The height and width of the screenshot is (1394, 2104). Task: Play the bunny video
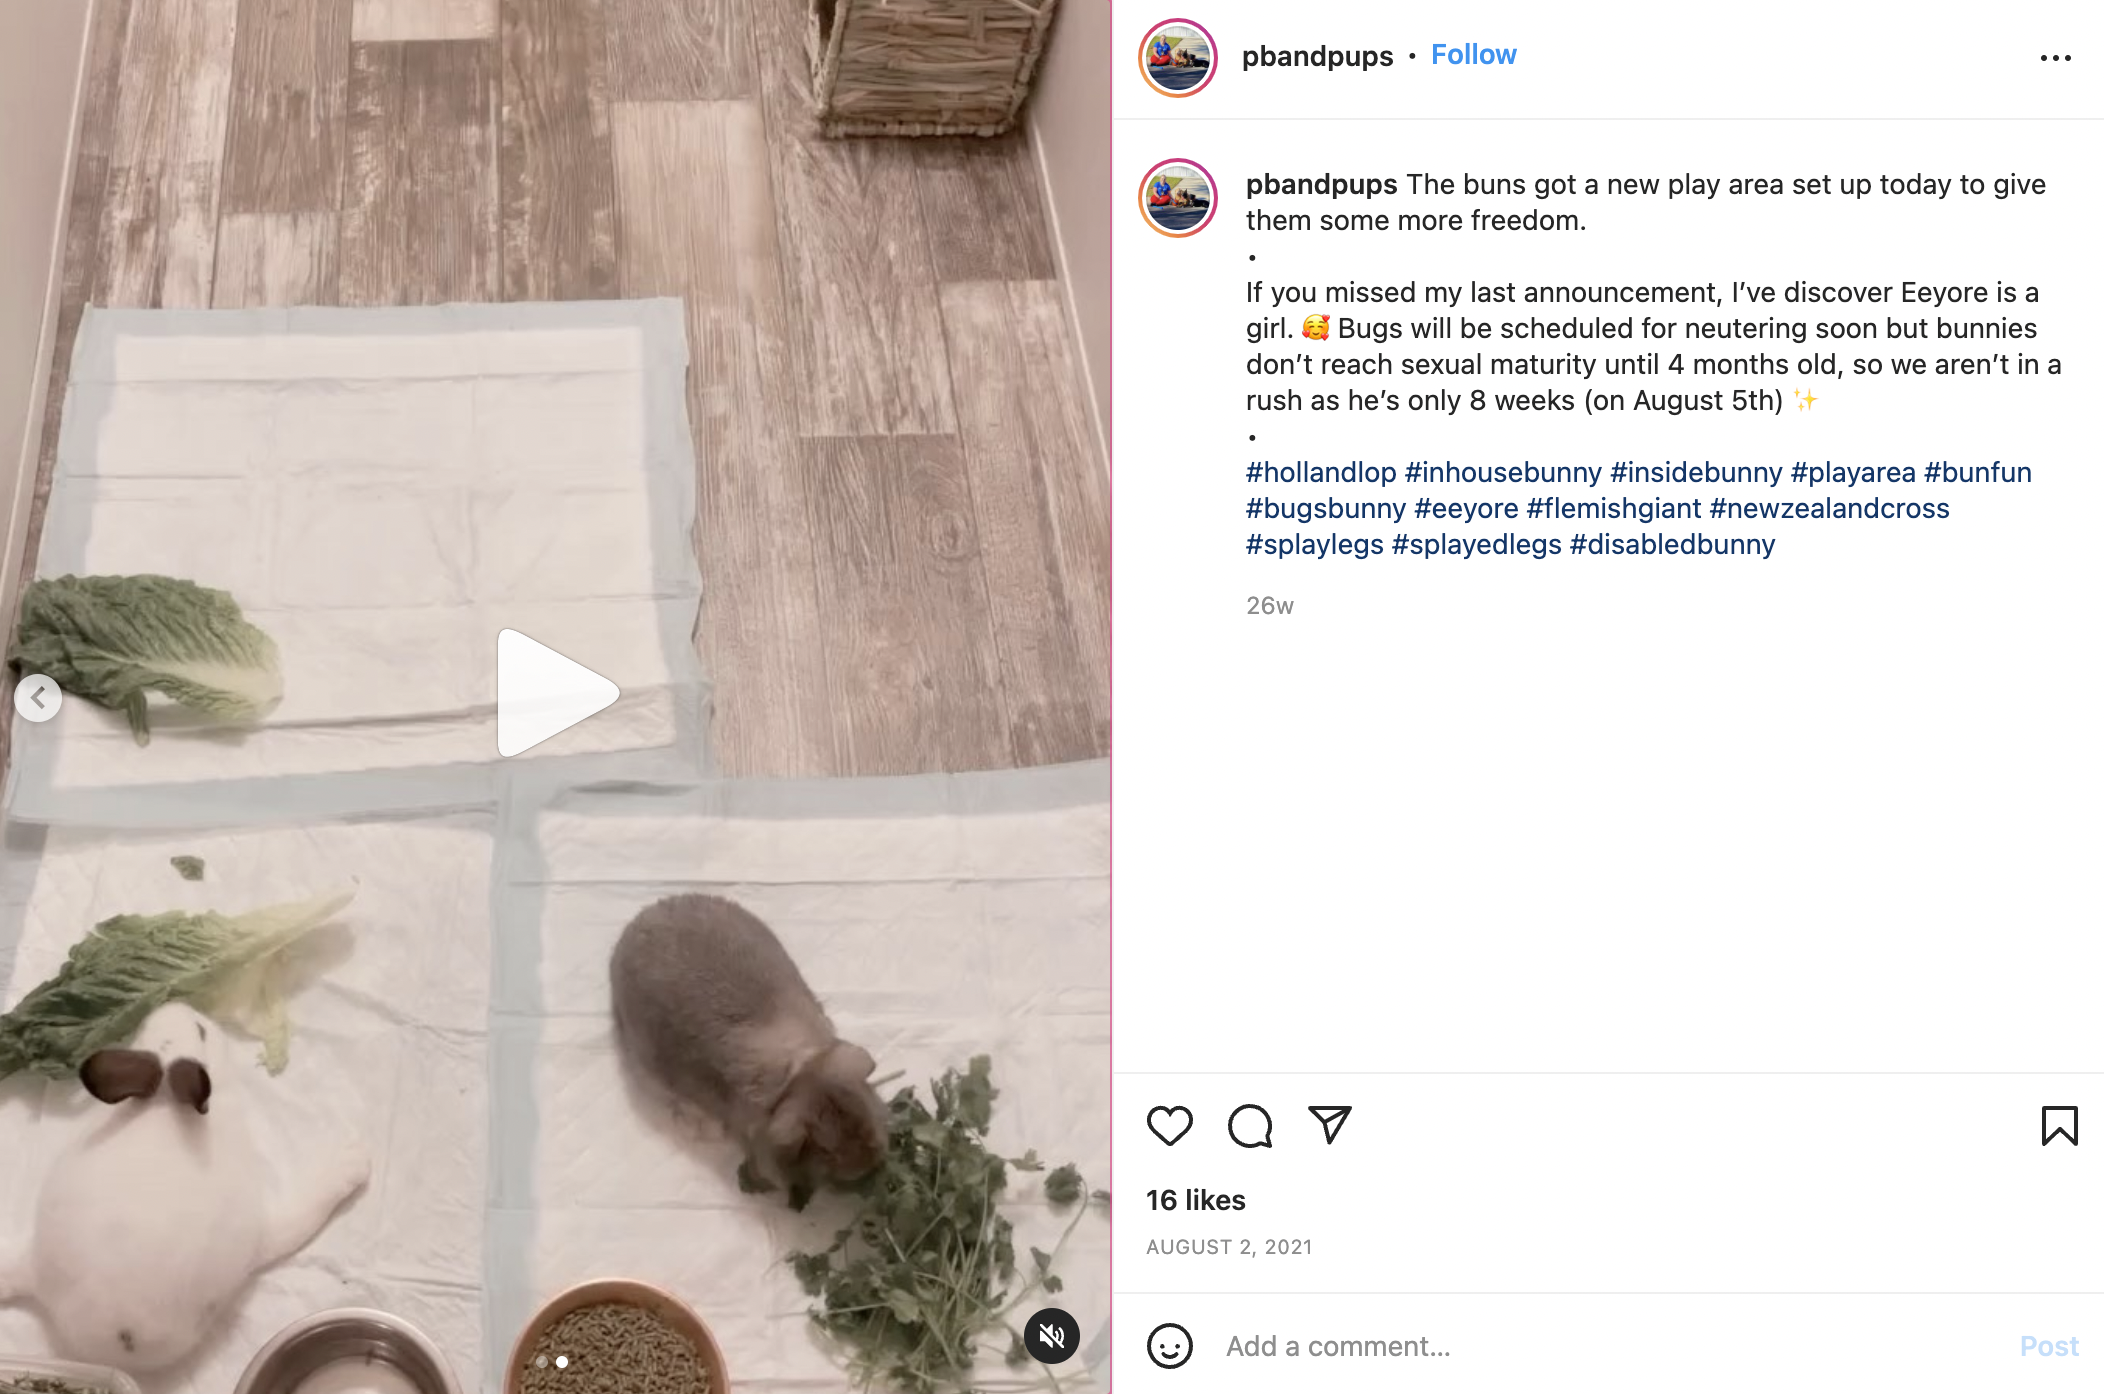pyautogui.click(x=556, y=693)
